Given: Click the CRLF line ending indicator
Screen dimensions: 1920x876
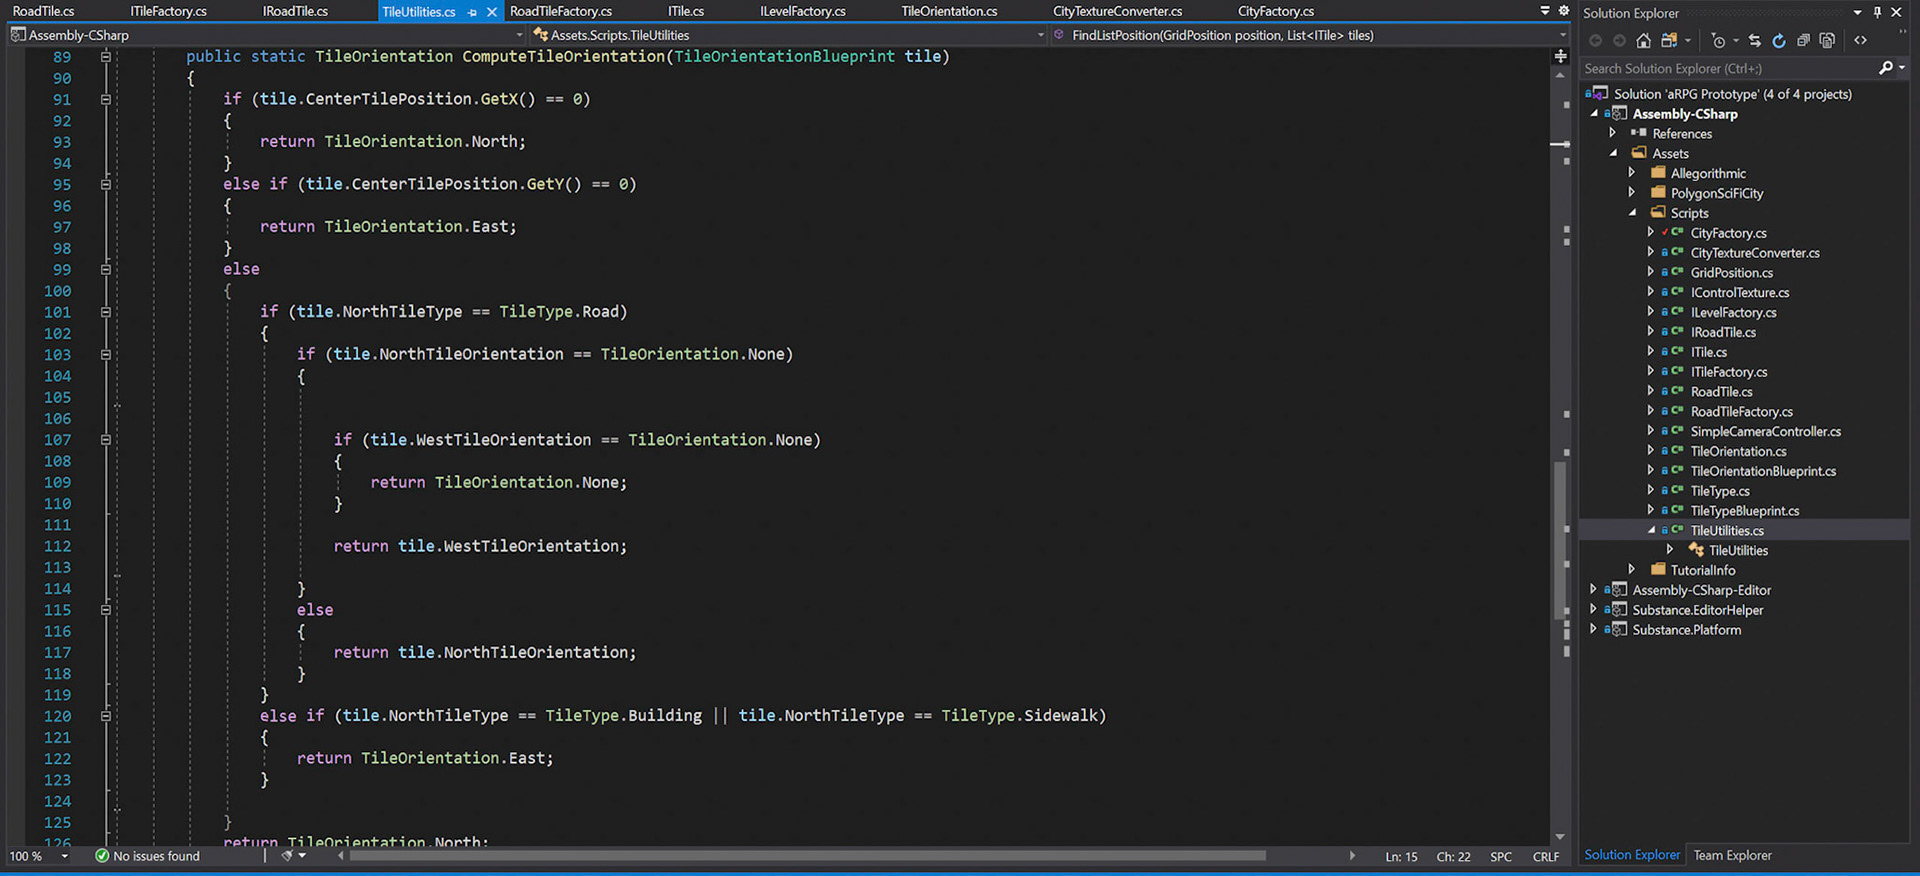Looking at the screenshot, I should click(x=1546, y=857).
